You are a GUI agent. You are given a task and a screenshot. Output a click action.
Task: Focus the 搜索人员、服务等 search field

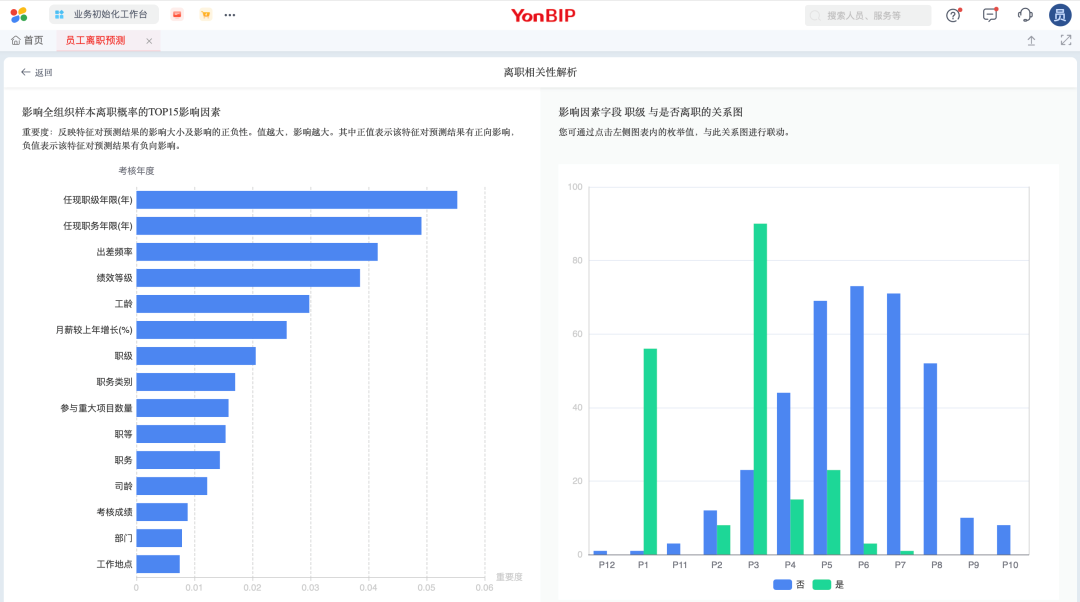(x=868, y=15)
